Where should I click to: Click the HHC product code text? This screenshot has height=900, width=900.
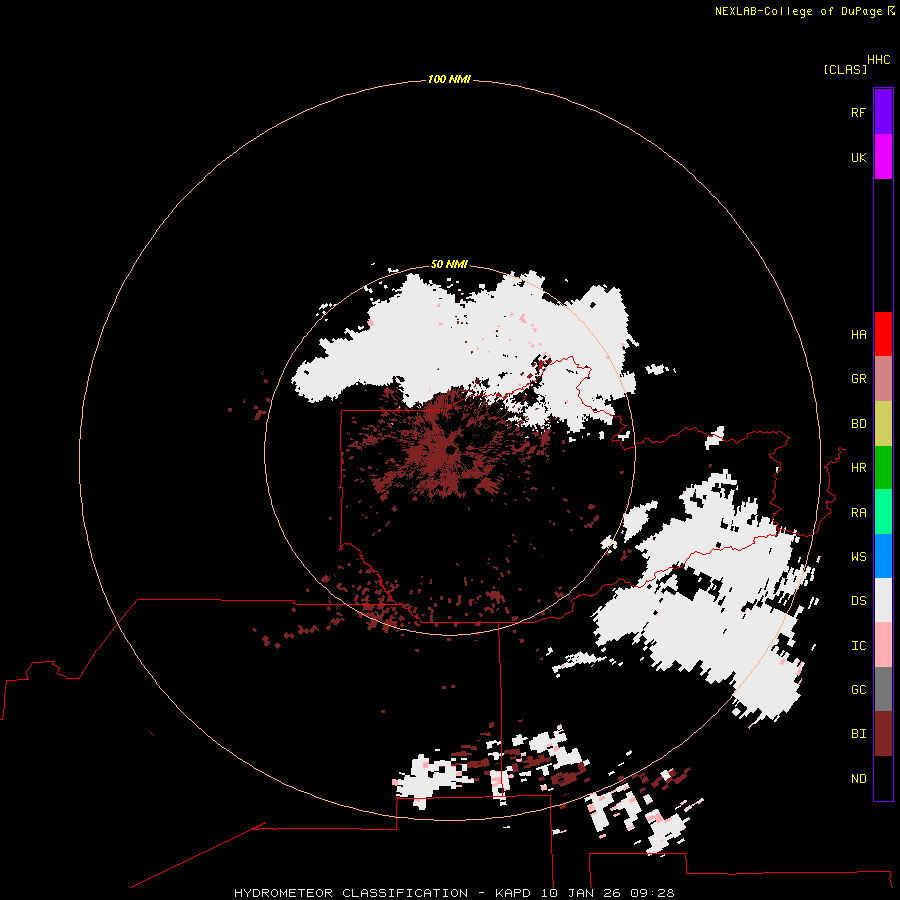(878, 60)
